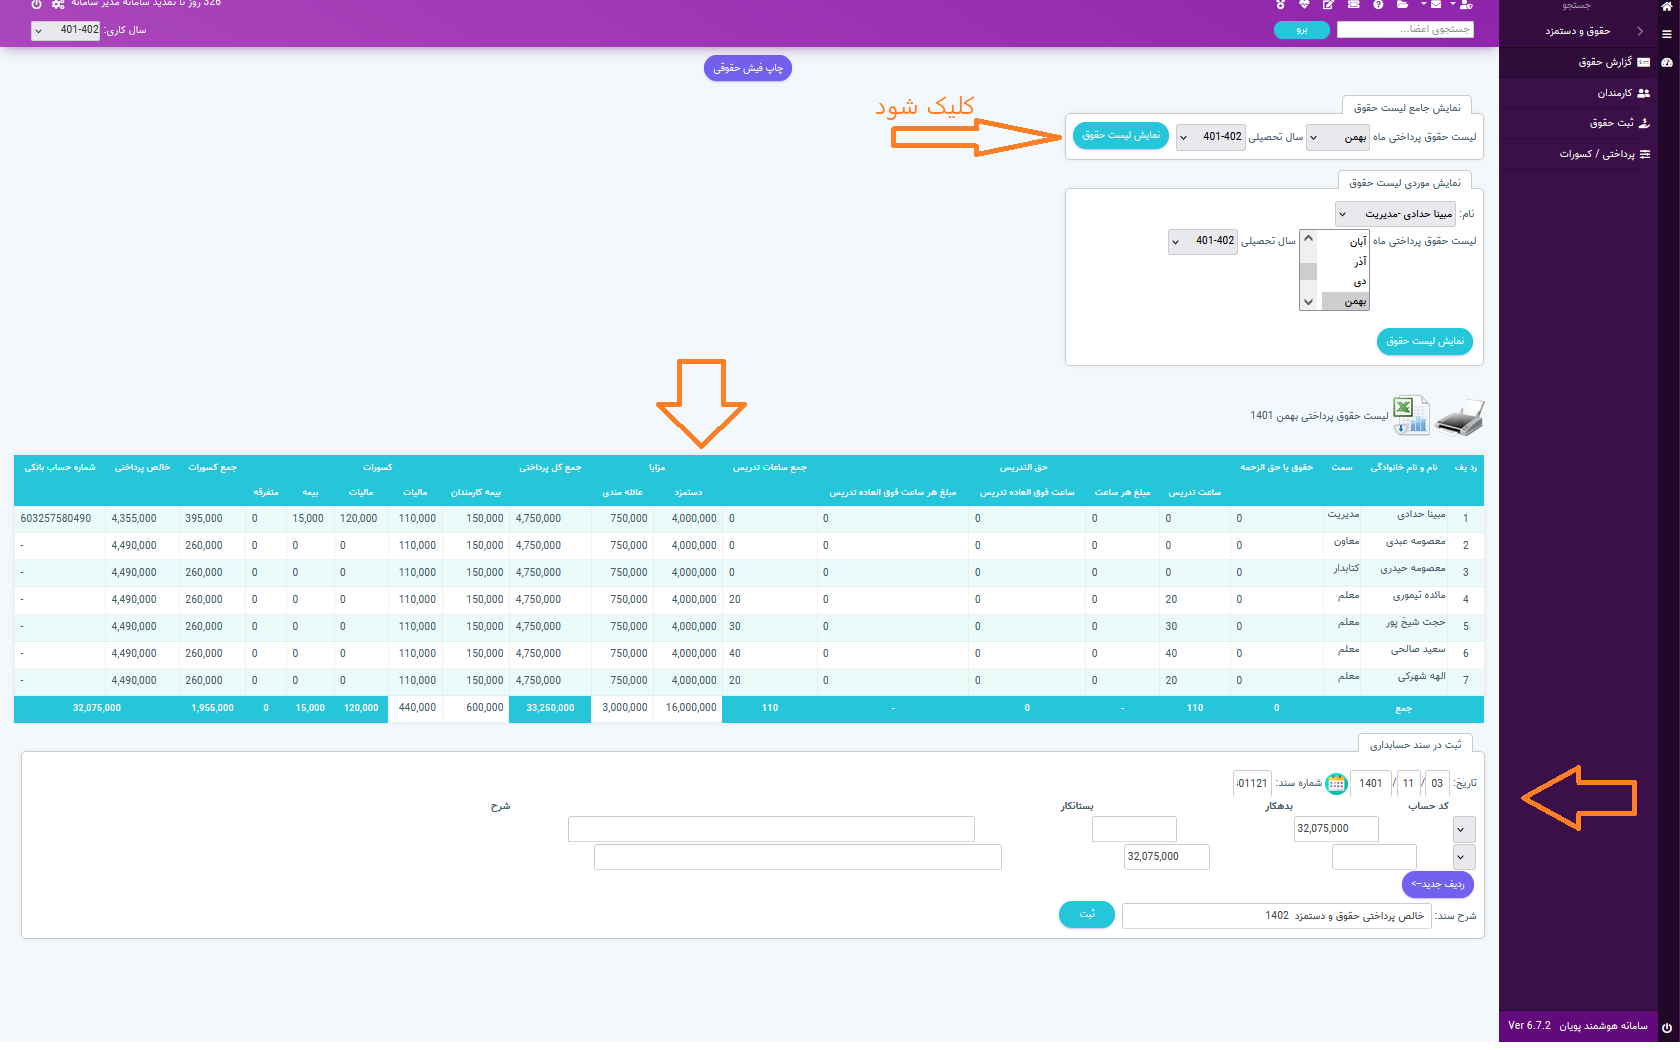Click the پرداختی / کسورات sliders icon
The height and width of the screenshot is (1050, 1680).
(1645, 154)
